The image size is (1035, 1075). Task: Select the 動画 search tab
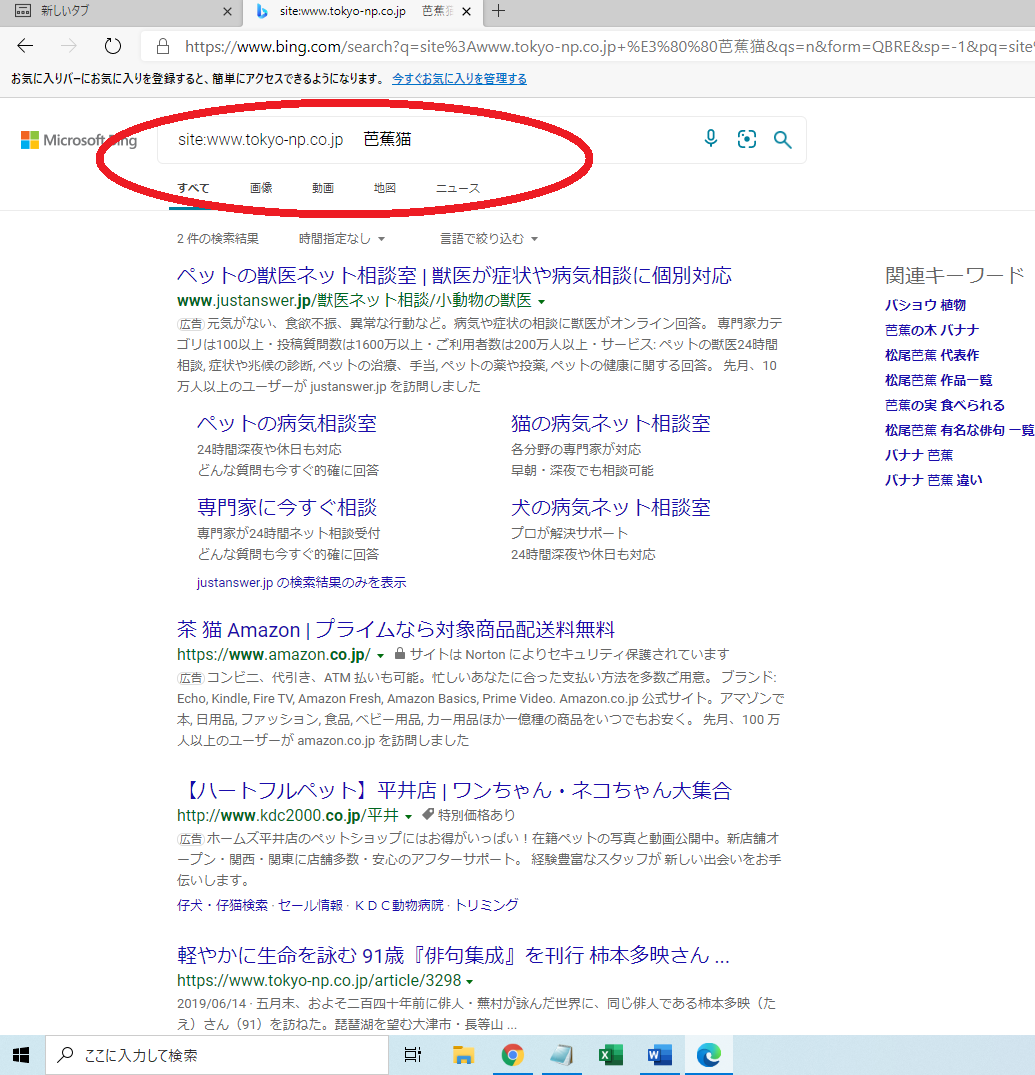point(323,188)
